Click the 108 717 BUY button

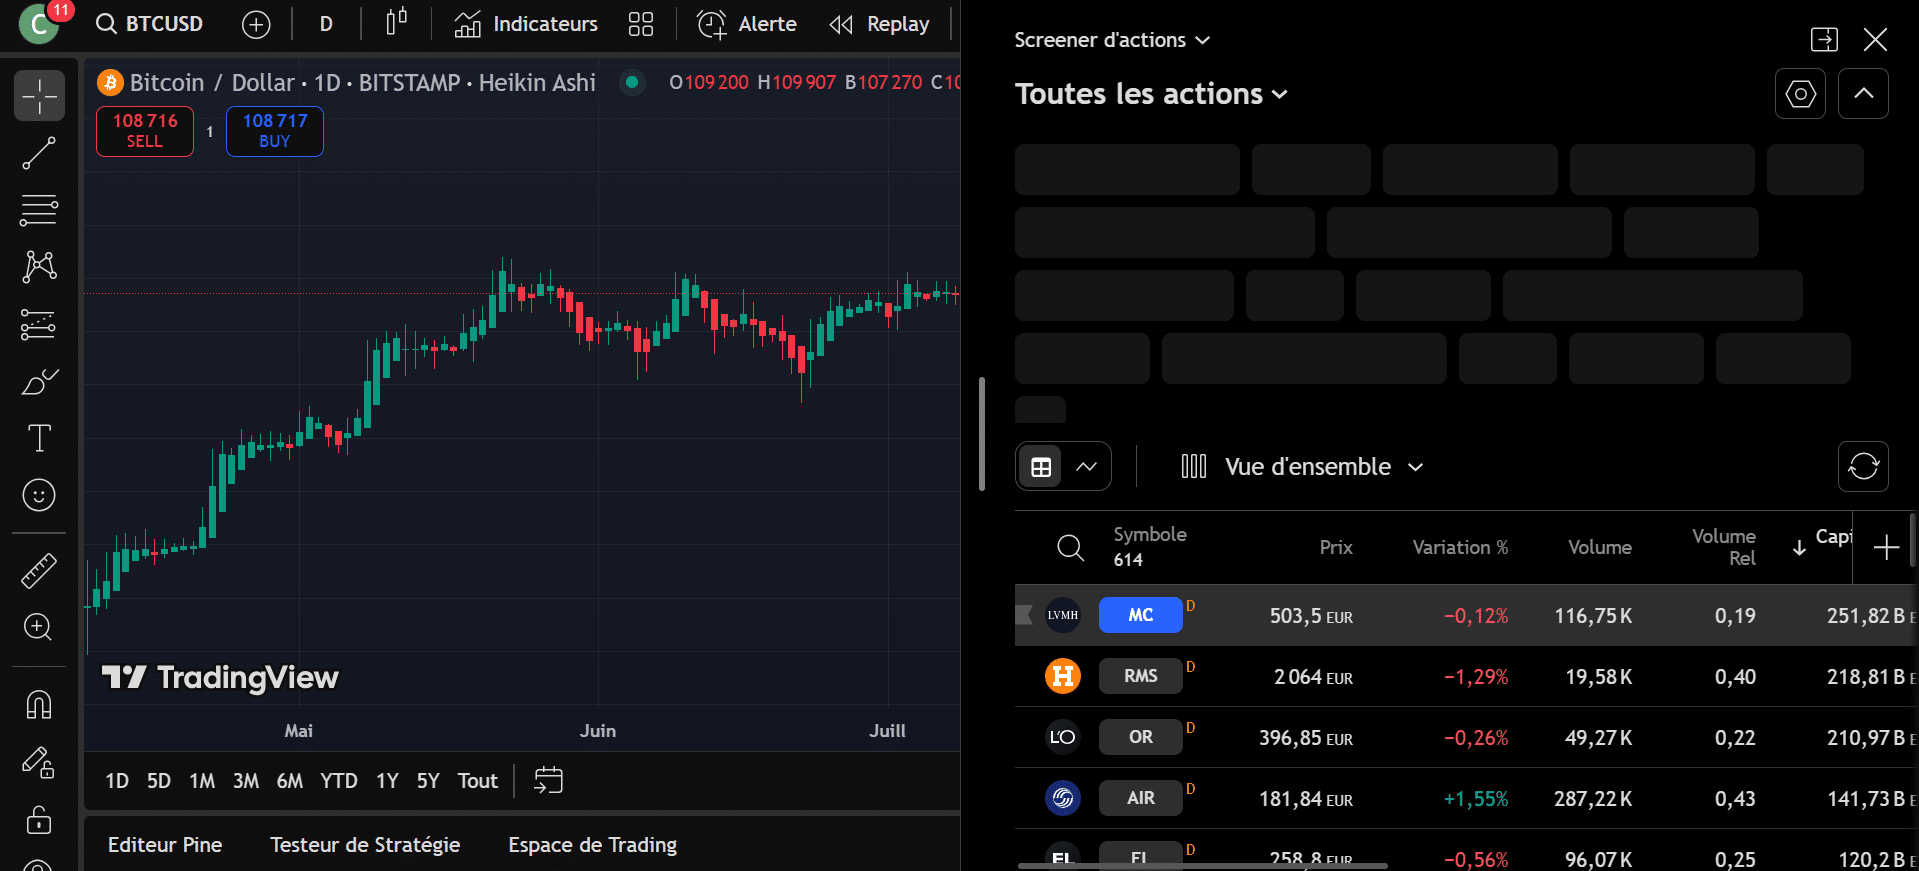coord(275,131)
